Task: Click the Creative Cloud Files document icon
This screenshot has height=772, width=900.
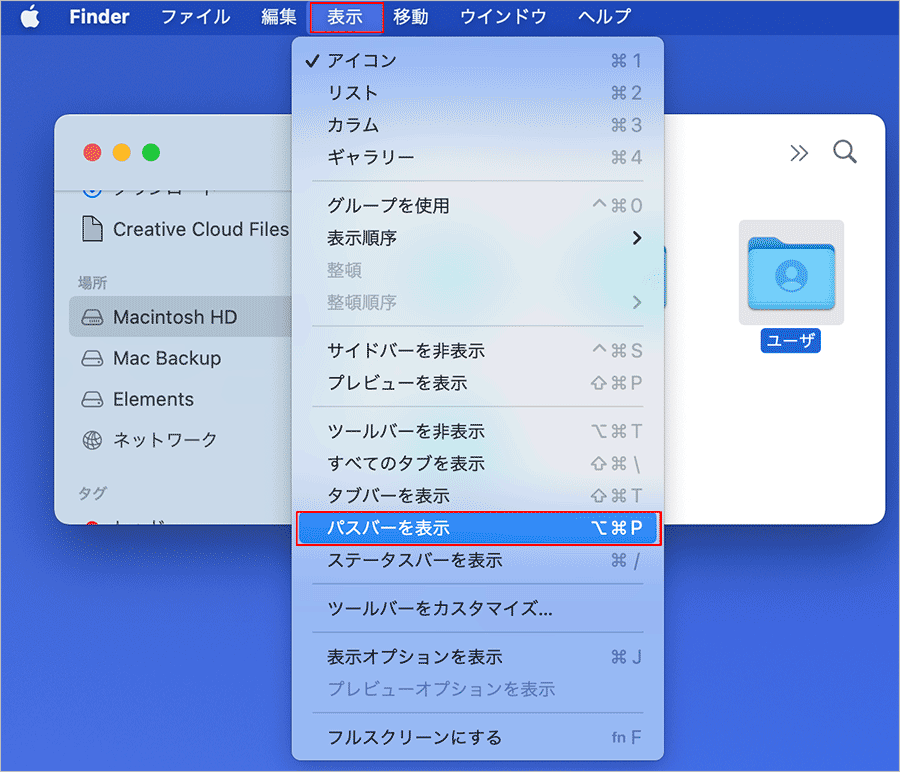Action: coord(92,229)
